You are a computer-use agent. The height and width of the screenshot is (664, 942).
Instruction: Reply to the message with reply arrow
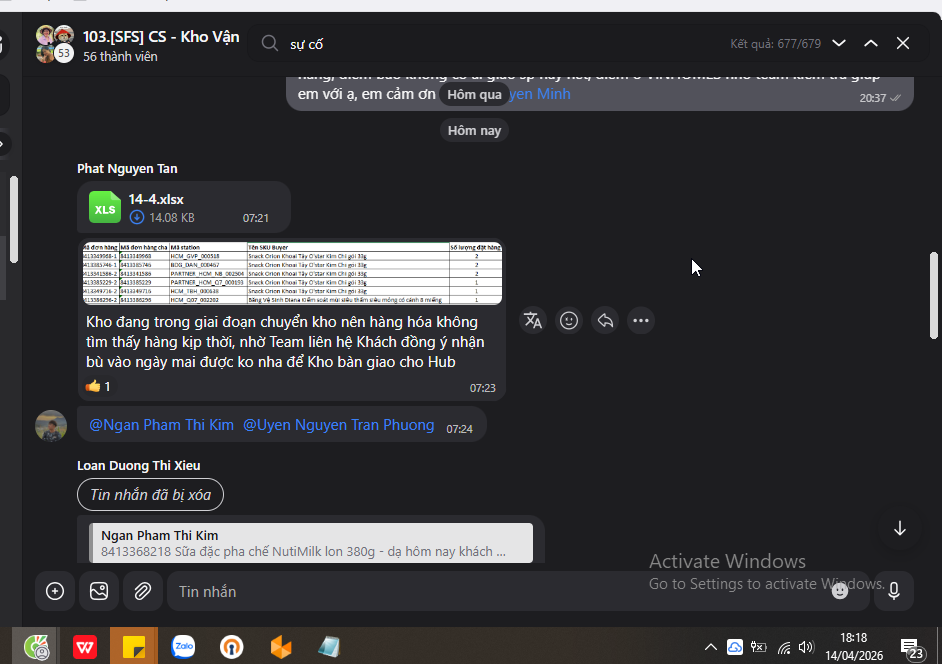[x=605, y=320]
